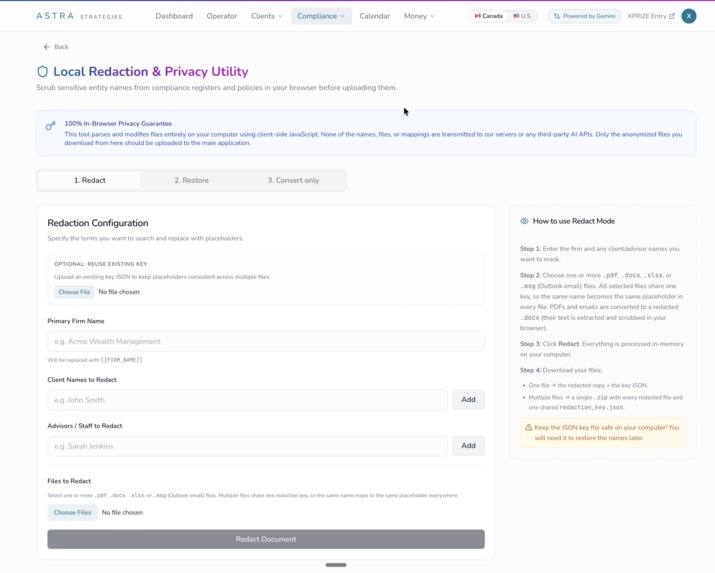
Task: Add the client name to redact
Action: (x=468, y=400)
